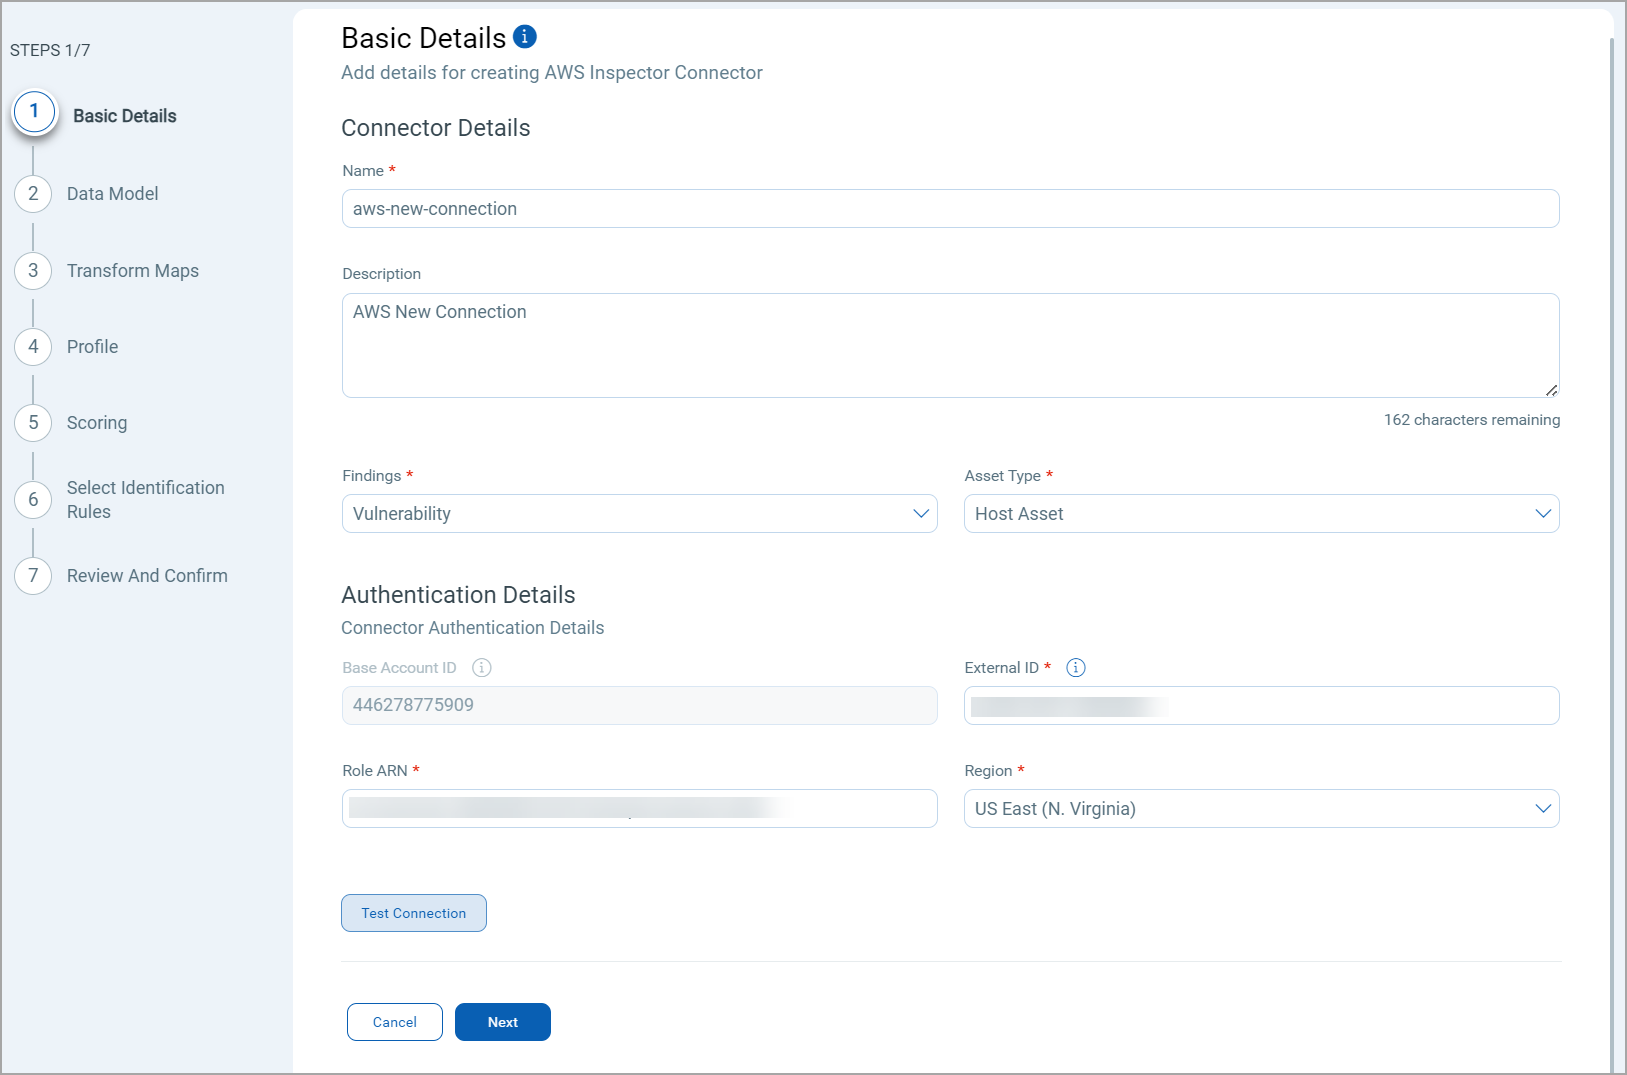The width and height of the screenshot is (1627, 1075).
Task: Click the External ID info icon
Action: point(1076,668)
